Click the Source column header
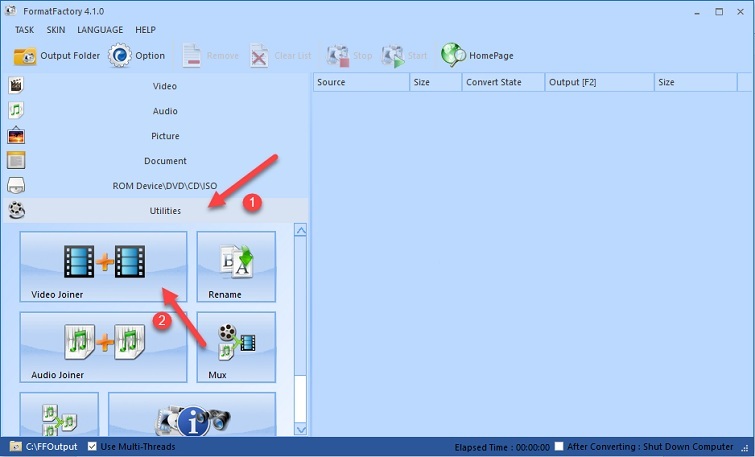This screenshot has height=457, width=755. pos(360,82)
